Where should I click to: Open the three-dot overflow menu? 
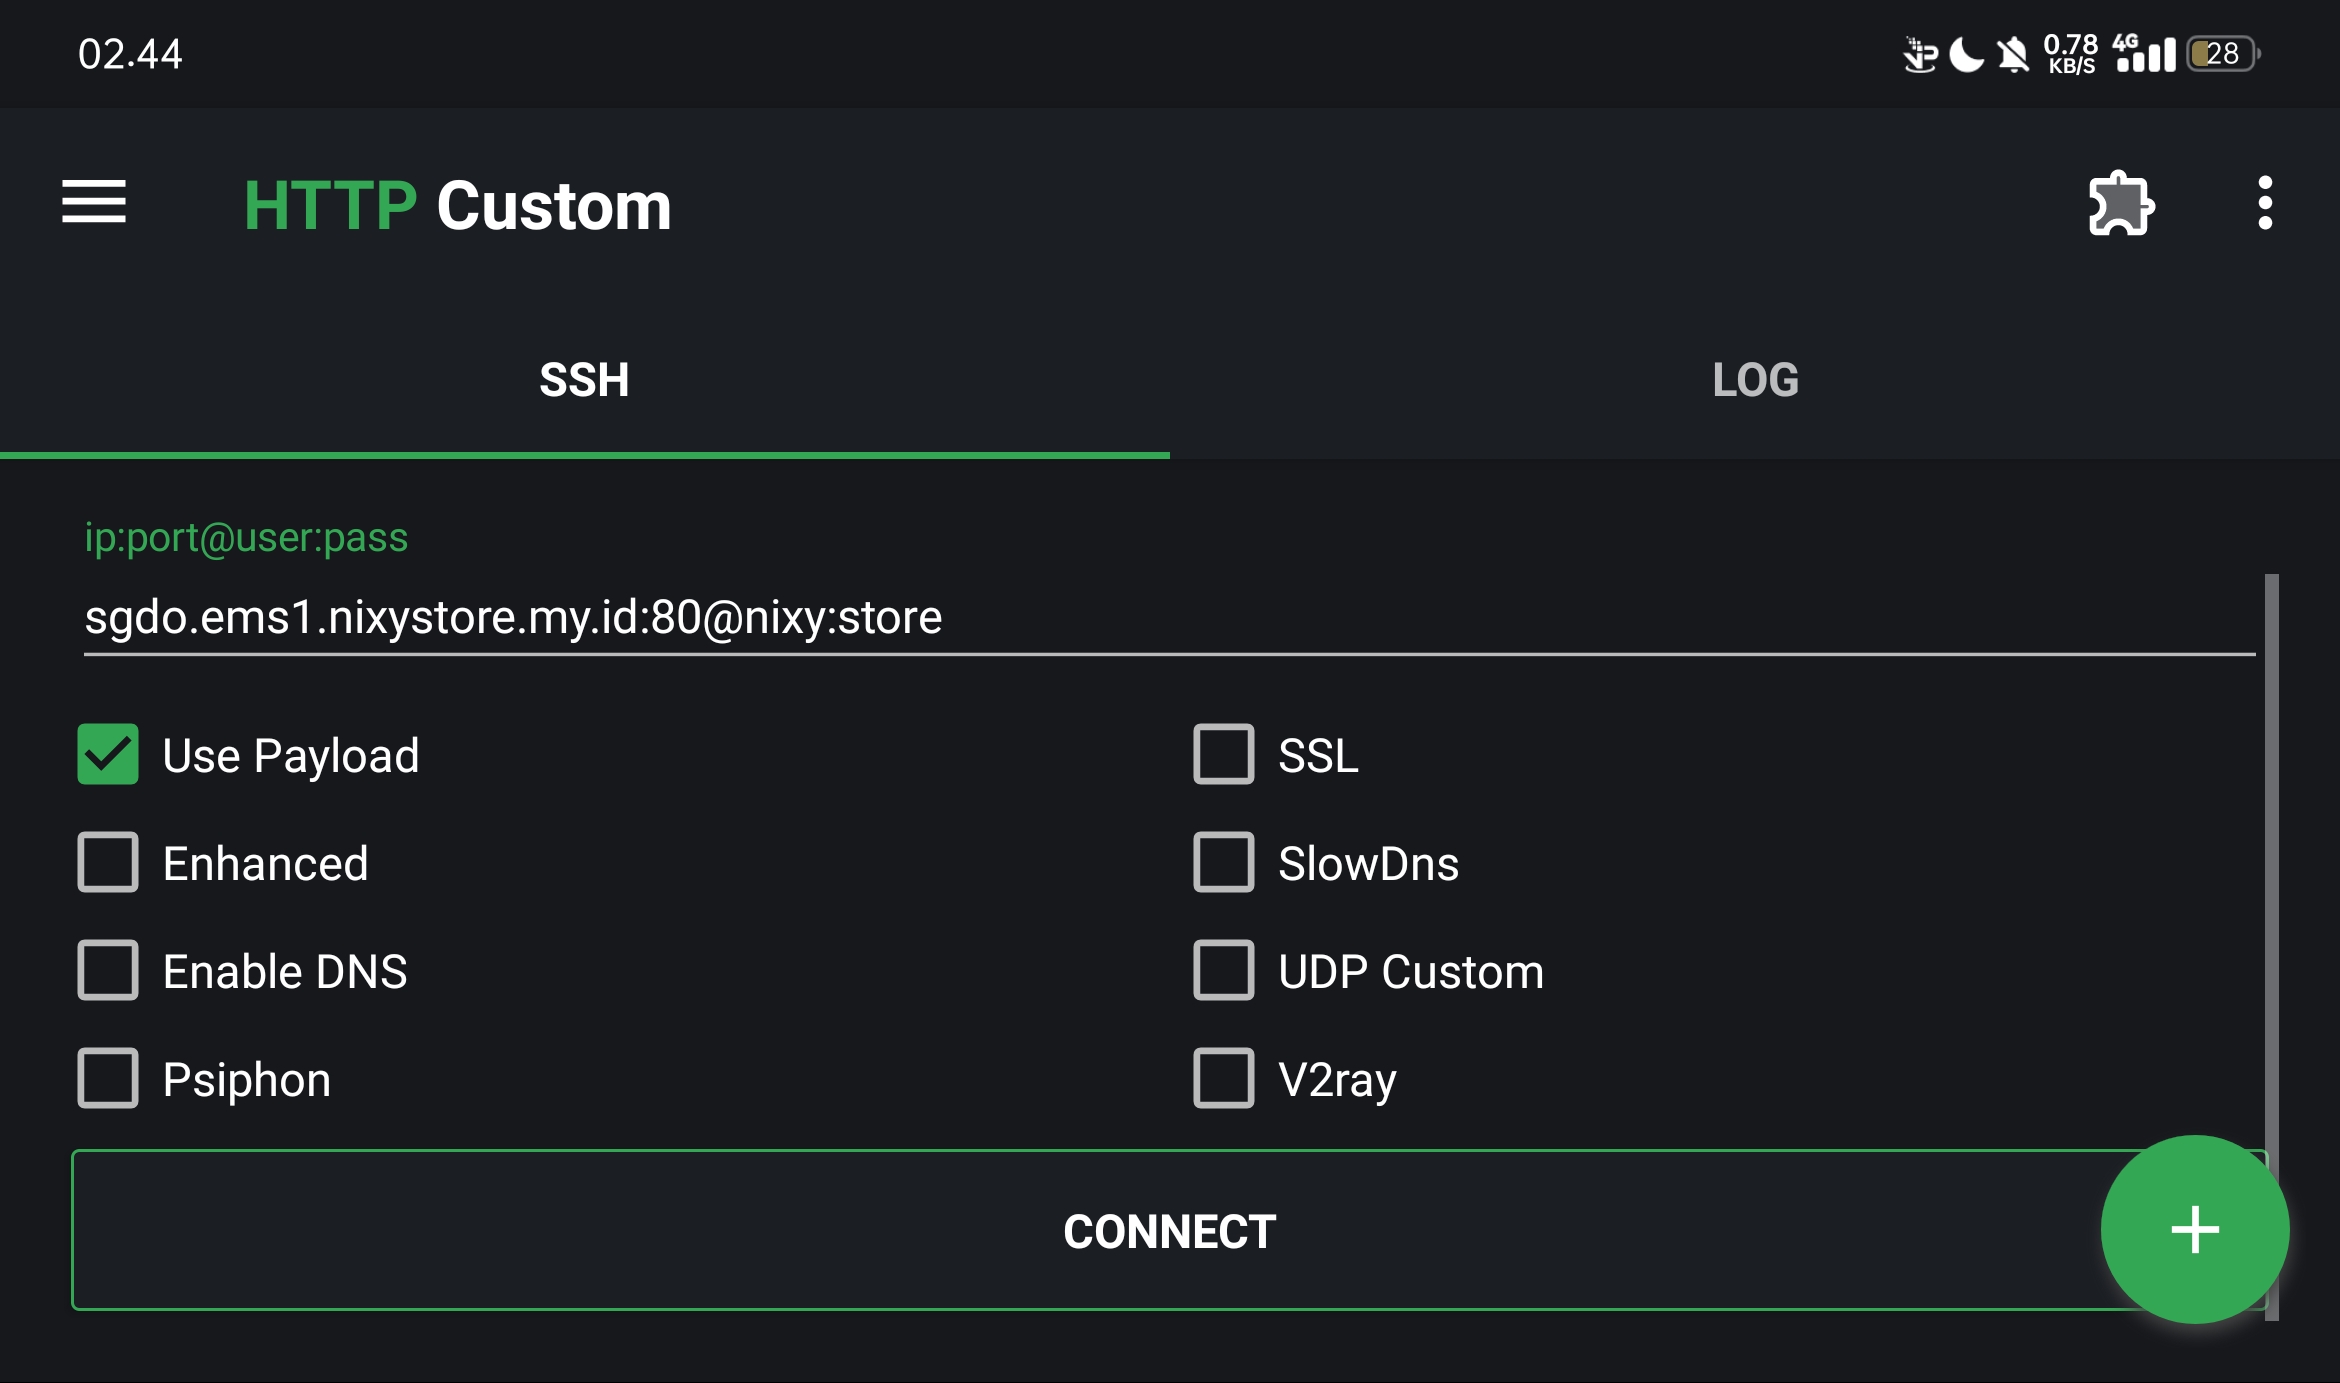click(x=2265, y=203)
